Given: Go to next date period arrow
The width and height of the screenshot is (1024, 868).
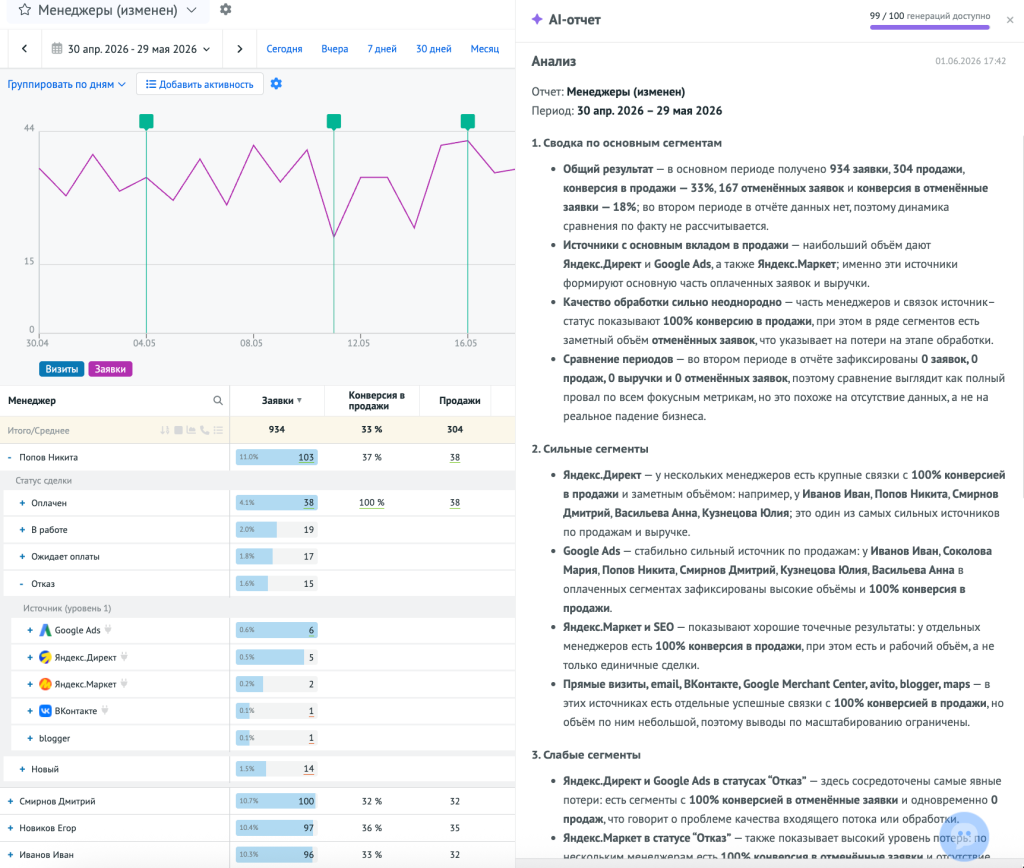Looking at the screenshot, I should [x=240, y=48].
